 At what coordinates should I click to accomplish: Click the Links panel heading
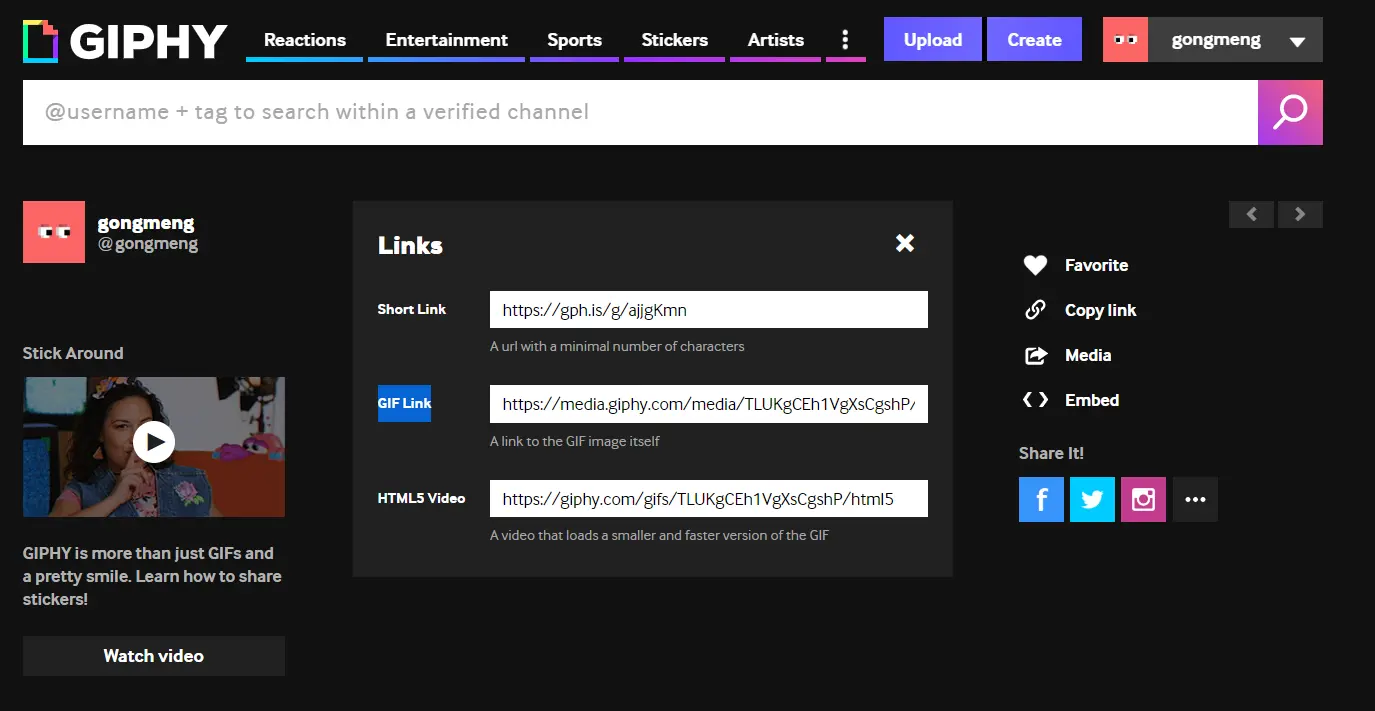point(410,245)
